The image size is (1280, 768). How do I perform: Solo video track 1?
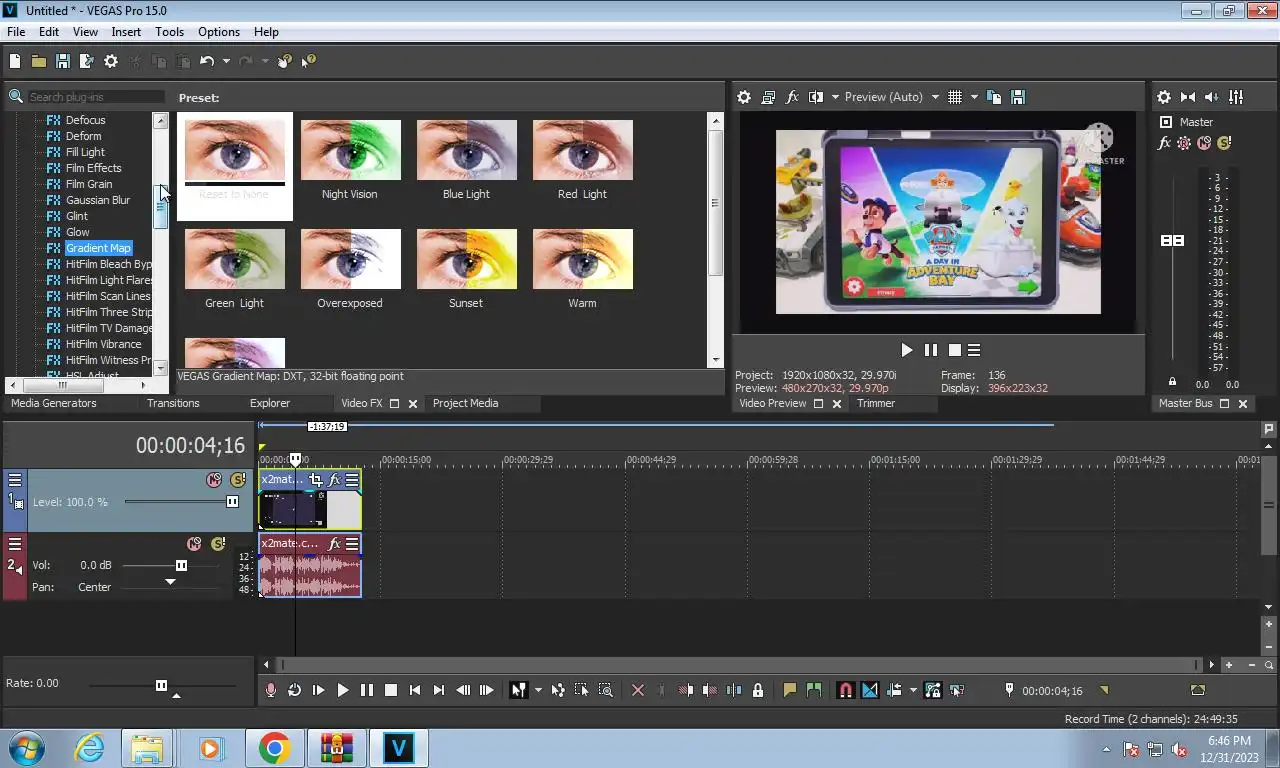[238, 480]
